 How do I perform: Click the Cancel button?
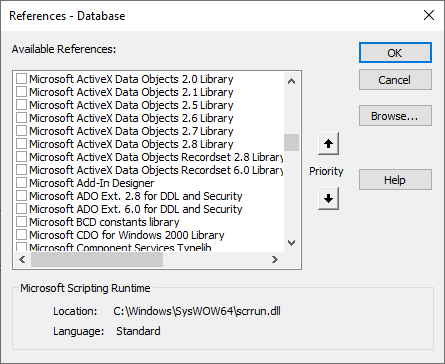click(395, 80)
